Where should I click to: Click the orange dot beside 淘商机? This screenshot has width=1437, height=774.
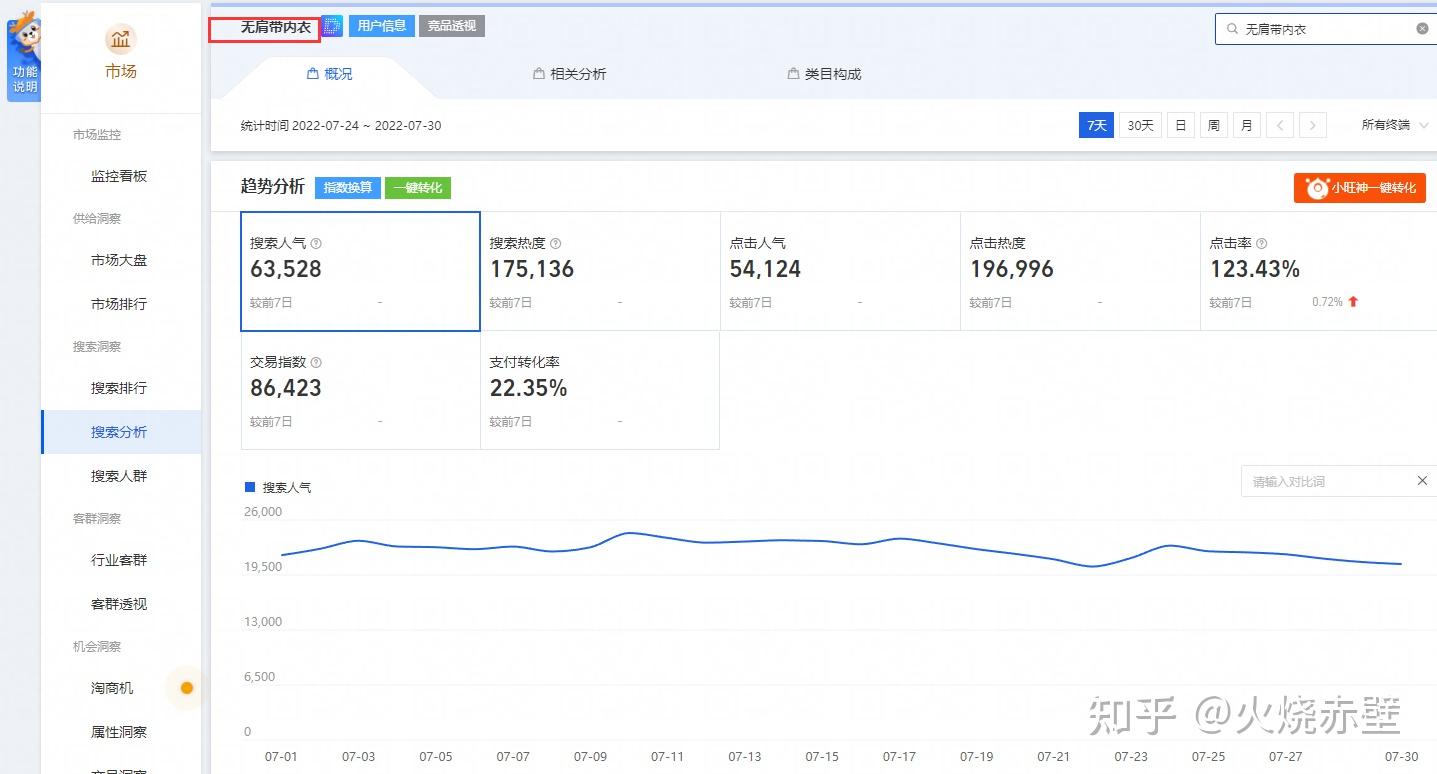point(186,688)
